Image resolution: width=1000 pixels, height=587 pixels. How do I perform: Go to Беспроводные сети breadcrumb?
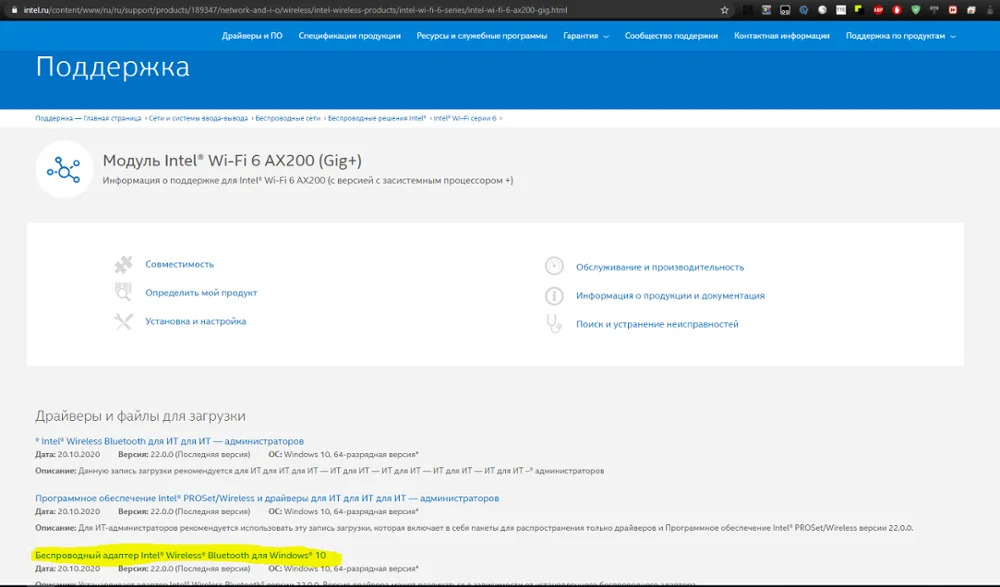288,118
